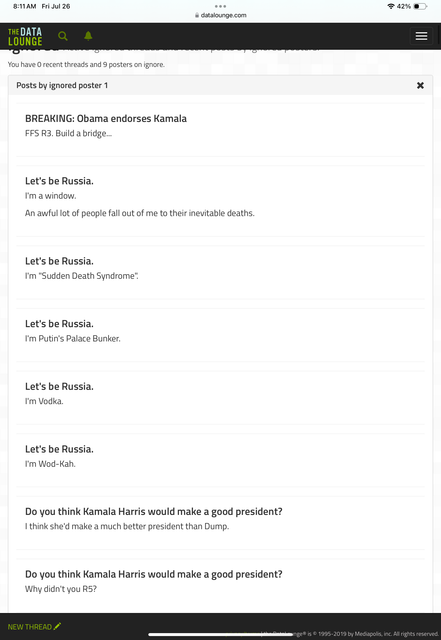Click The Data Lounge logo
This screenshot has height=640, width=441.
(25, 36)
